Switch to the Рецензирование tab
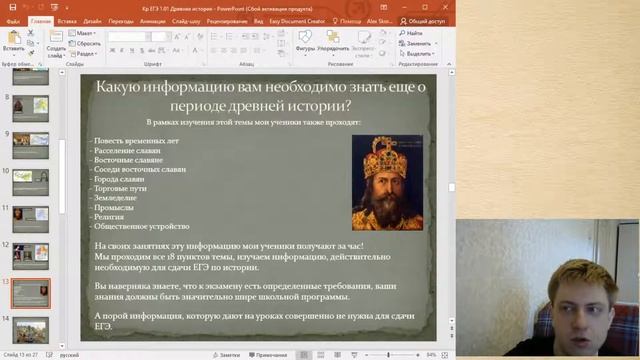The height and width of the screenshot is (360, 640). point(227,21)
